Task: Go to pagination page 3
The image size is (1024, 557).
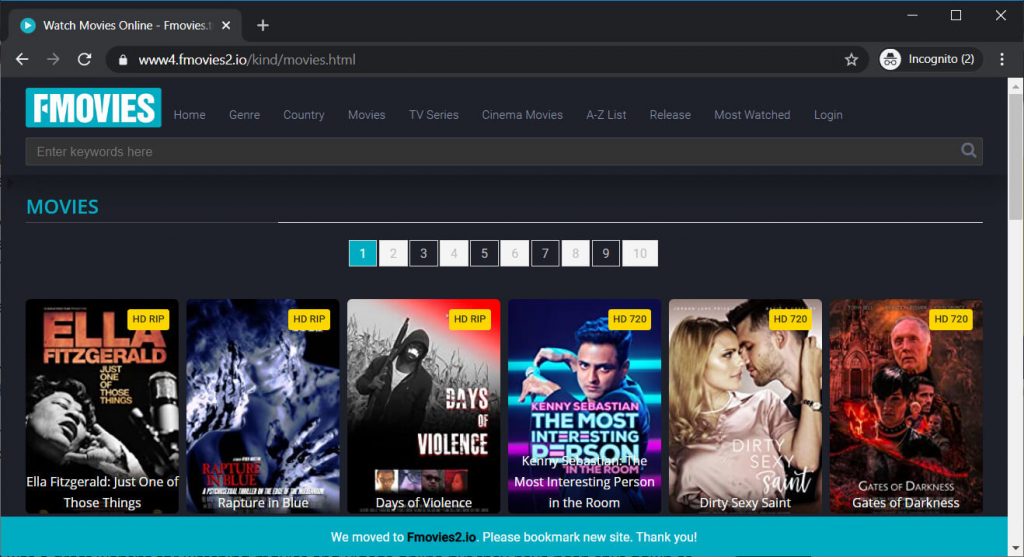Action: pos(423,253)
